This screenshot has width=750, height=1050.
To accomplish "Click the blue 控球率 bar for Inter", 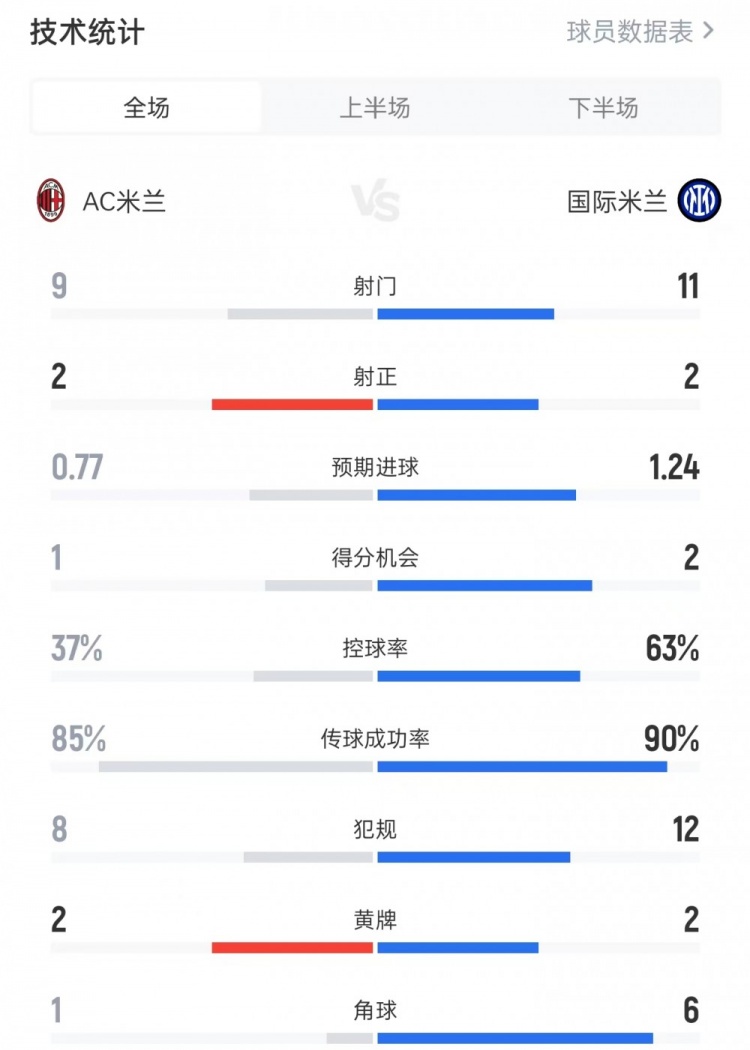I will point(479,675).
